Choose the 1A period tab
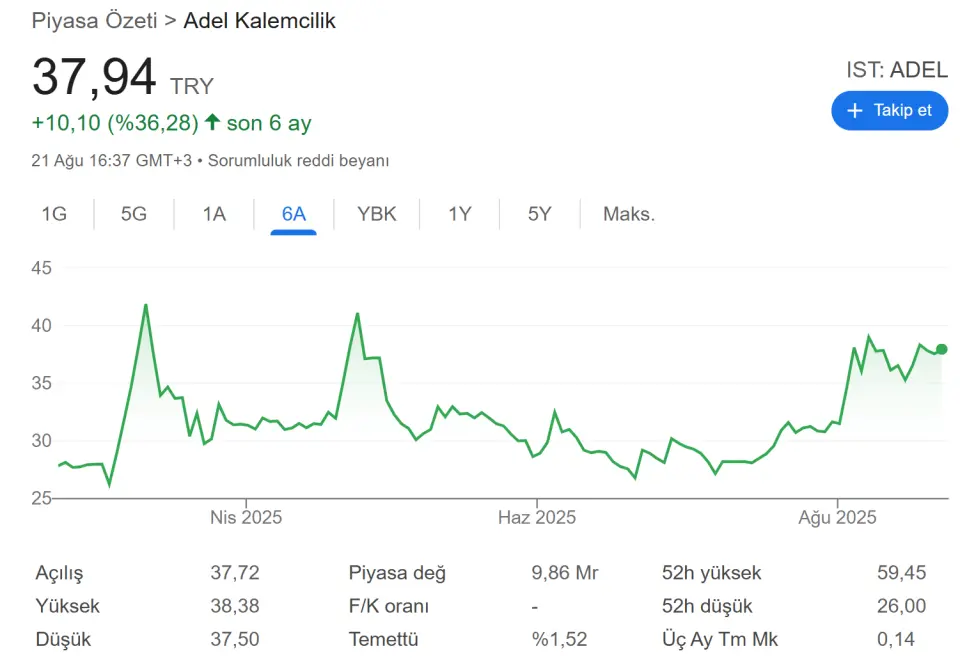960x658 pixels. coord(214,214)
